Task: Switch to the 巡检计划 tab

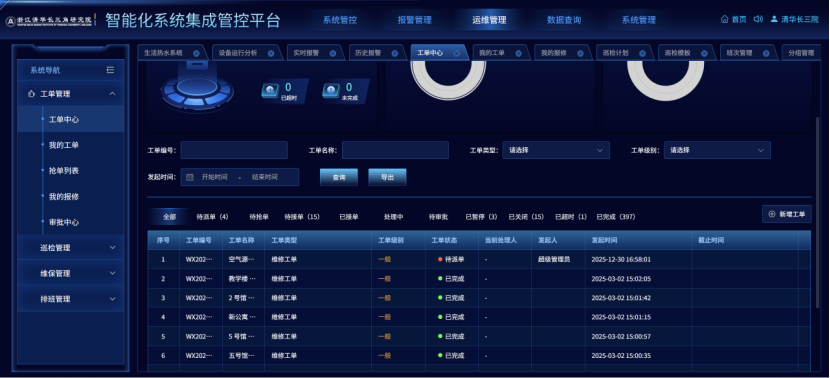Action: (616, 53)
